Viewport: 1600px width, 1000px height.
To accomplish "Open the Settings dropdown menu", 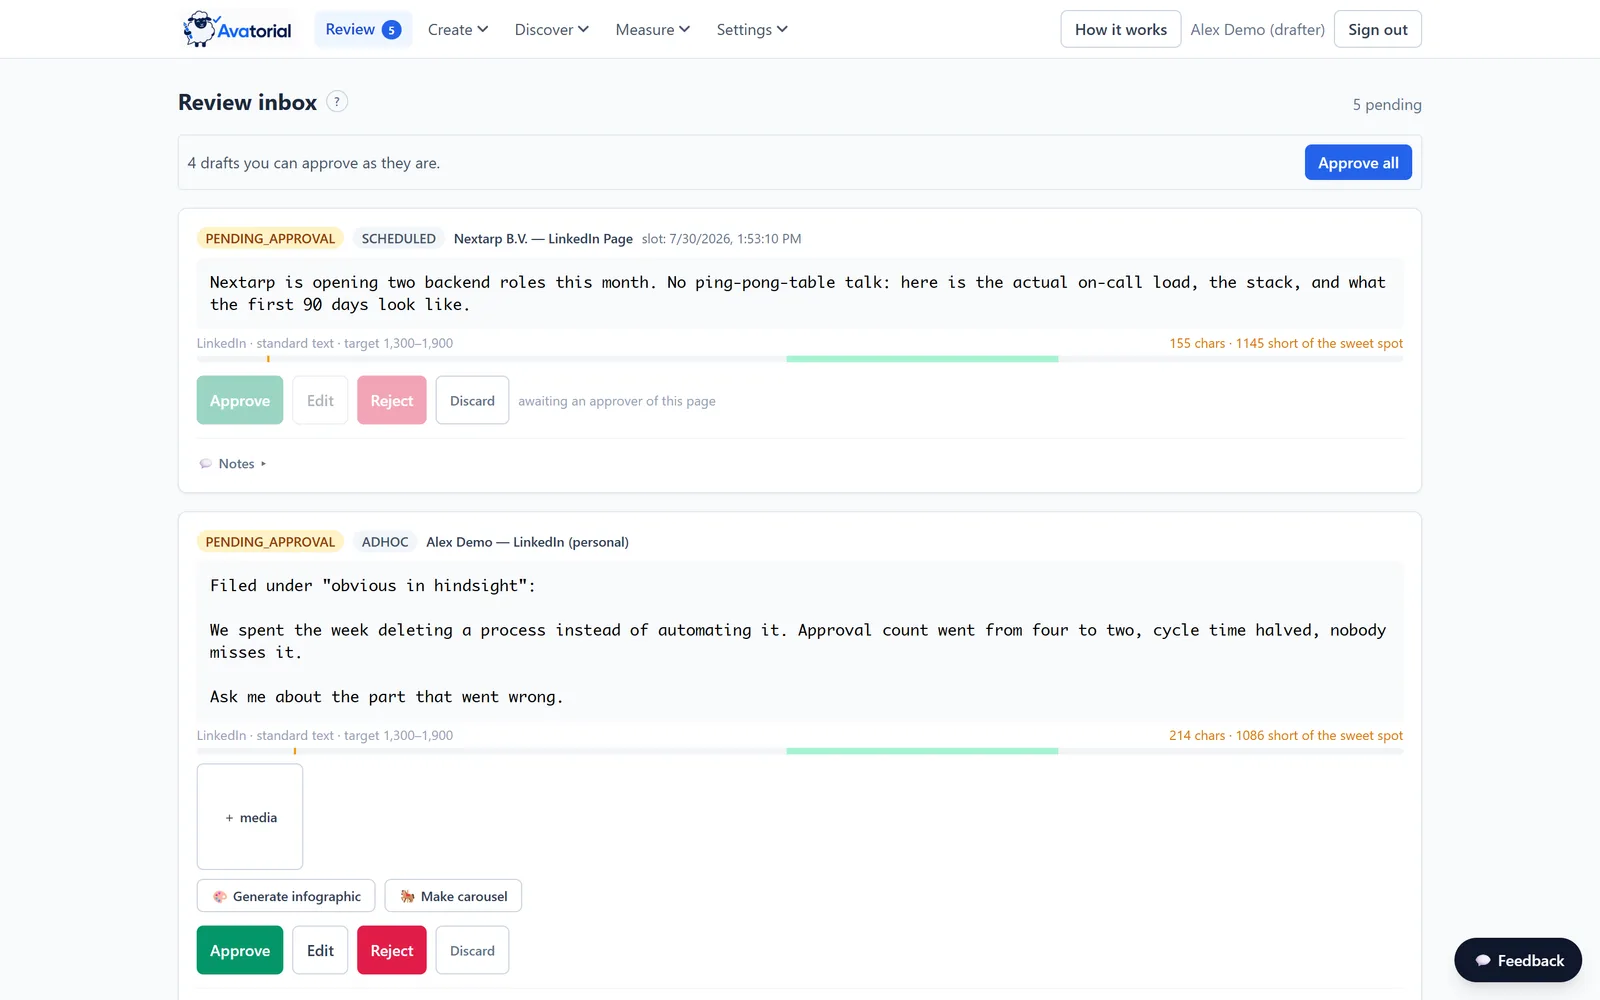I will click(752, 30).
